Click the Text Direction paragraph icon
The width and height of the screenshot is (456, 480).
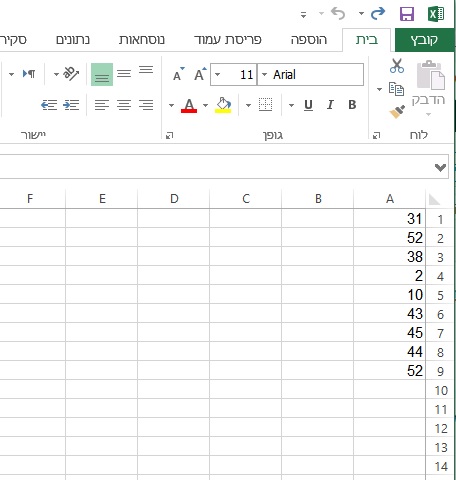pyautogui.click(x=29, y=73)
